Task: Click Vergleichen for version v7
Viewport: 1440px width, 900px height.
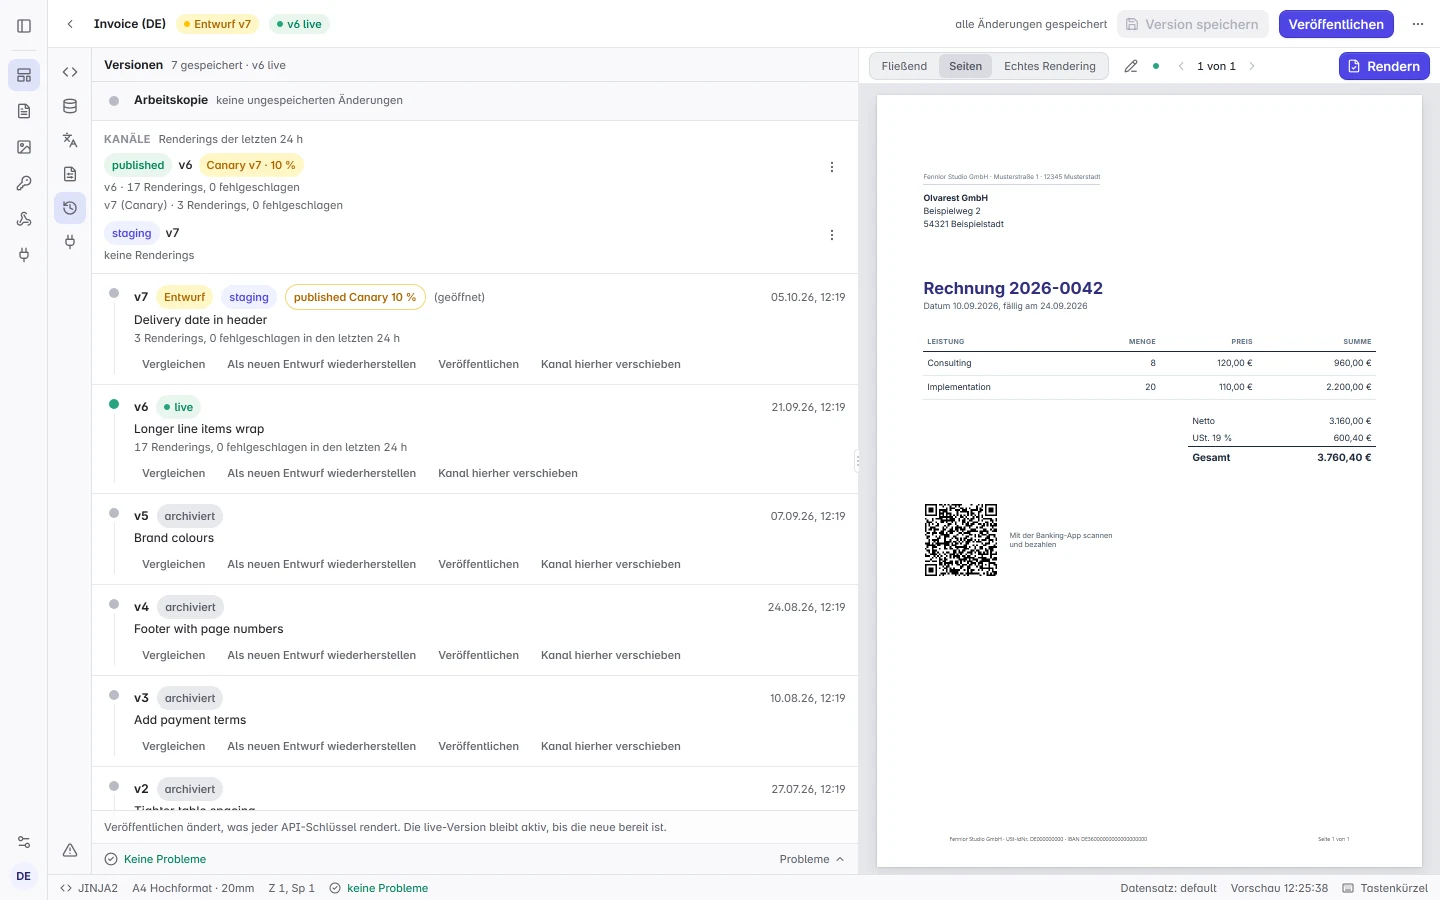Action: tap(174, 364)
